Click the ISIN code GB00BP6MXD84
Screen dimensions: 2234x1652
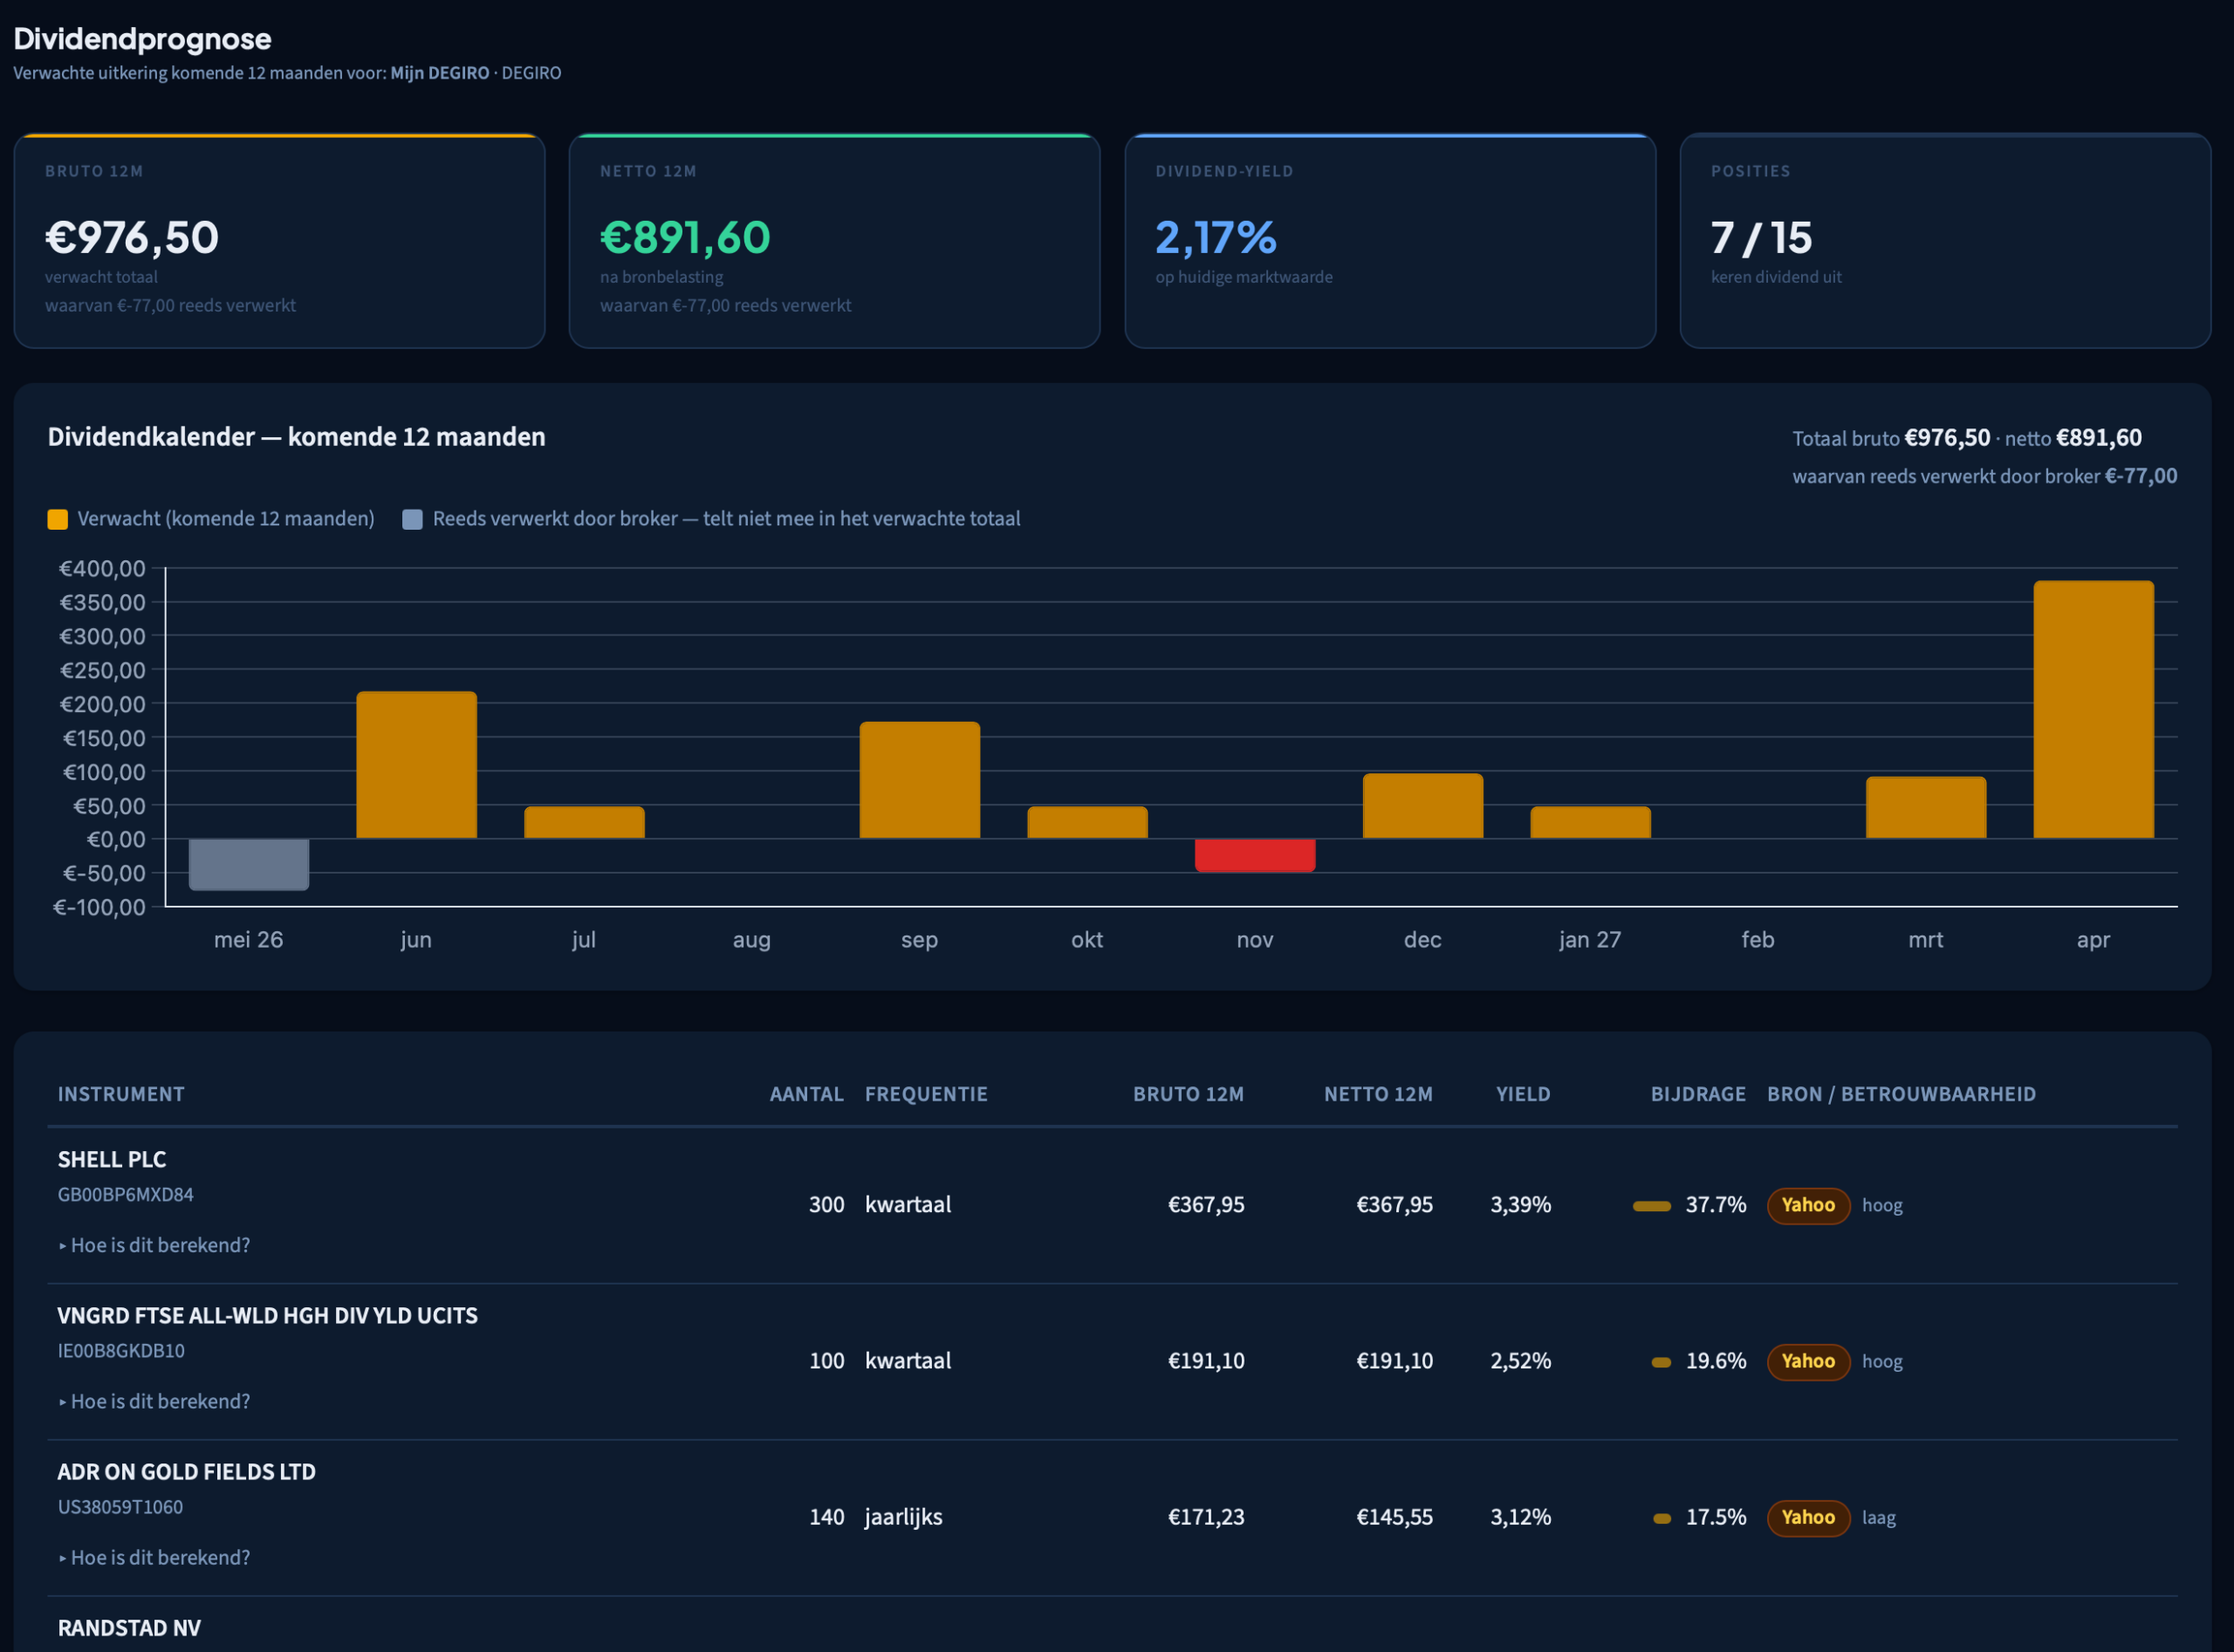(126, 1194)
